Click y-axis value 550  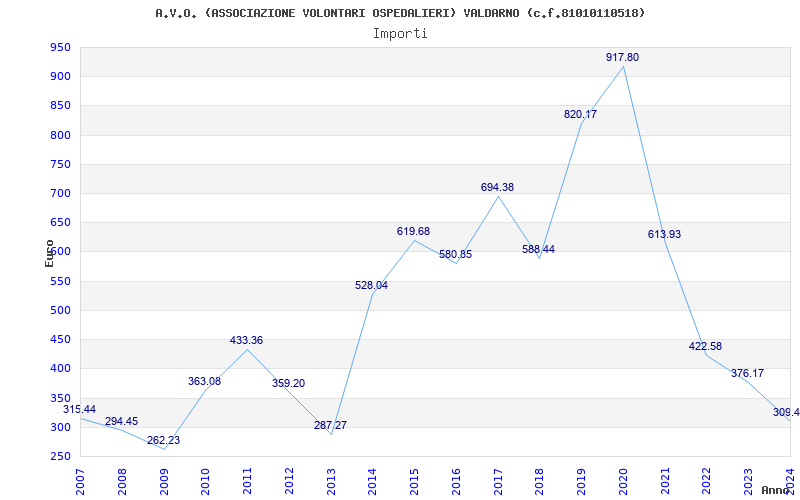pos(60,281)
